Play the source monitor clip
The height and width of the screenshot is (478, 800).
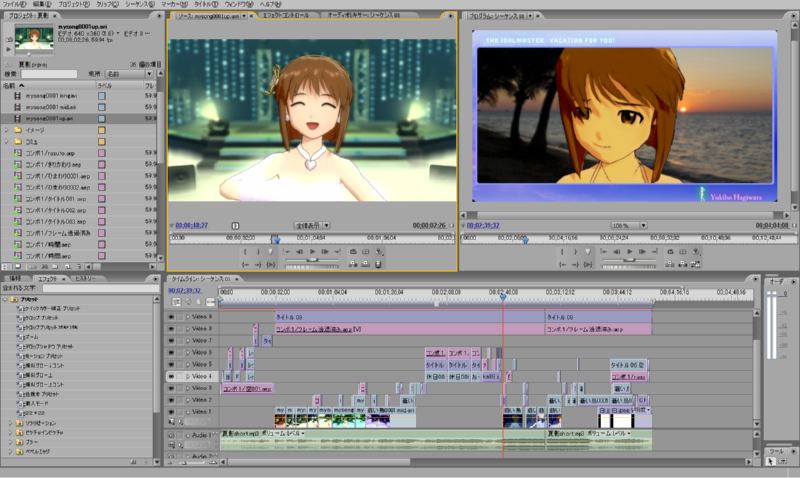312,251
